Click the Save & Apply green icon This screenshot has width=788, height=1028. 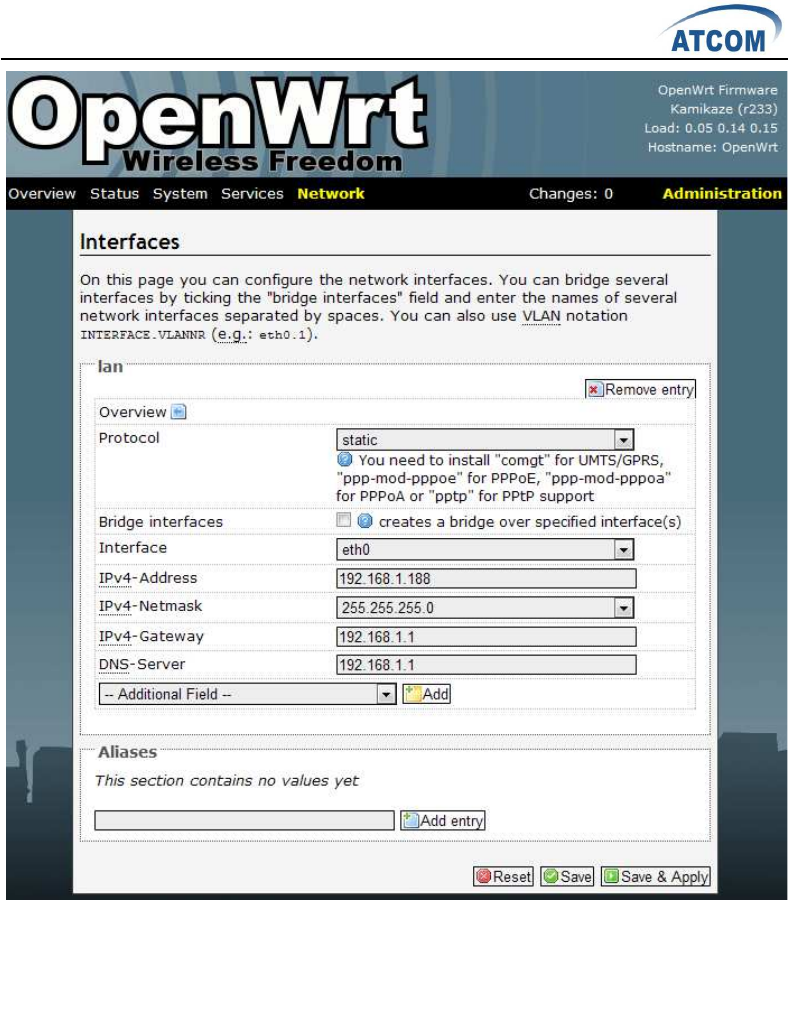click(611, 877)
